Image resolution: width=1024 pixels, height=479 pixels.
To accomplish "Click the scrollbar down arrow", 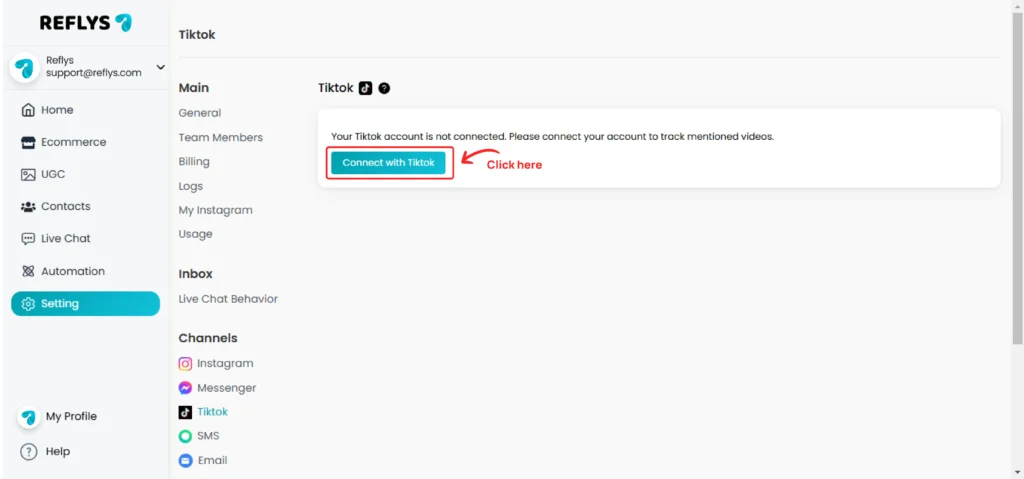I will (x=1017, y=472).
